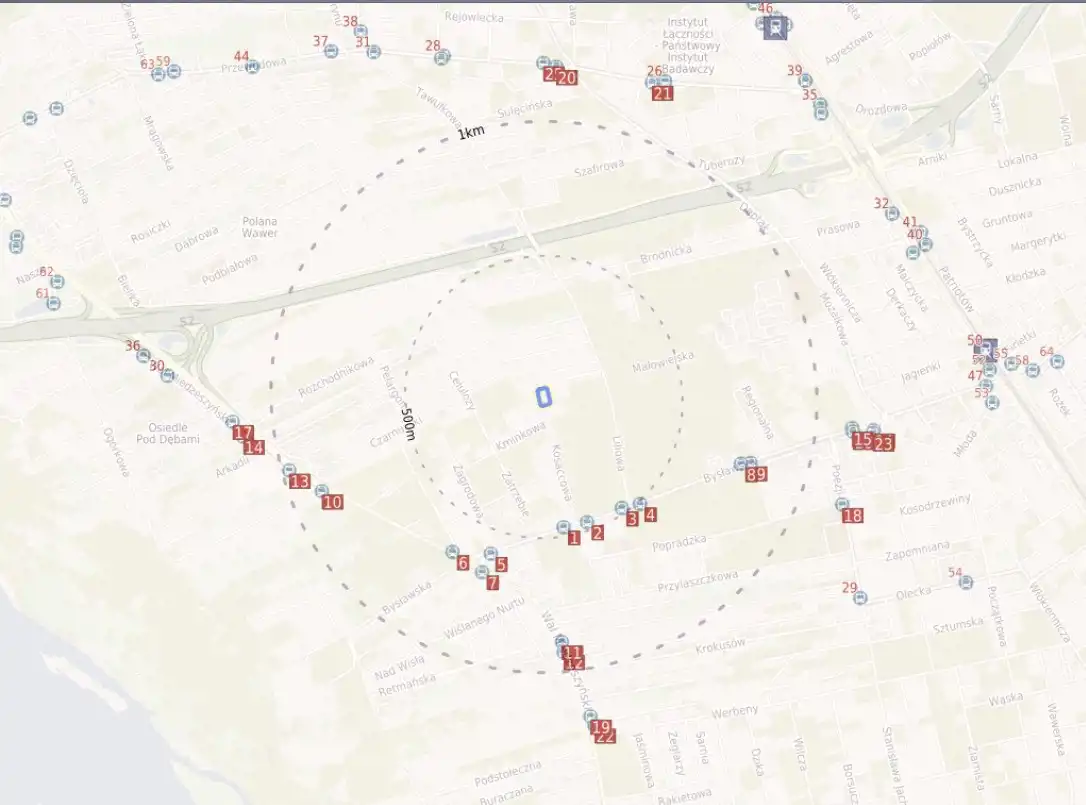Viewport: 1086px width, 805px height.
Task: Select bus stop icon labeled 64
Action: click(1057, 362)
